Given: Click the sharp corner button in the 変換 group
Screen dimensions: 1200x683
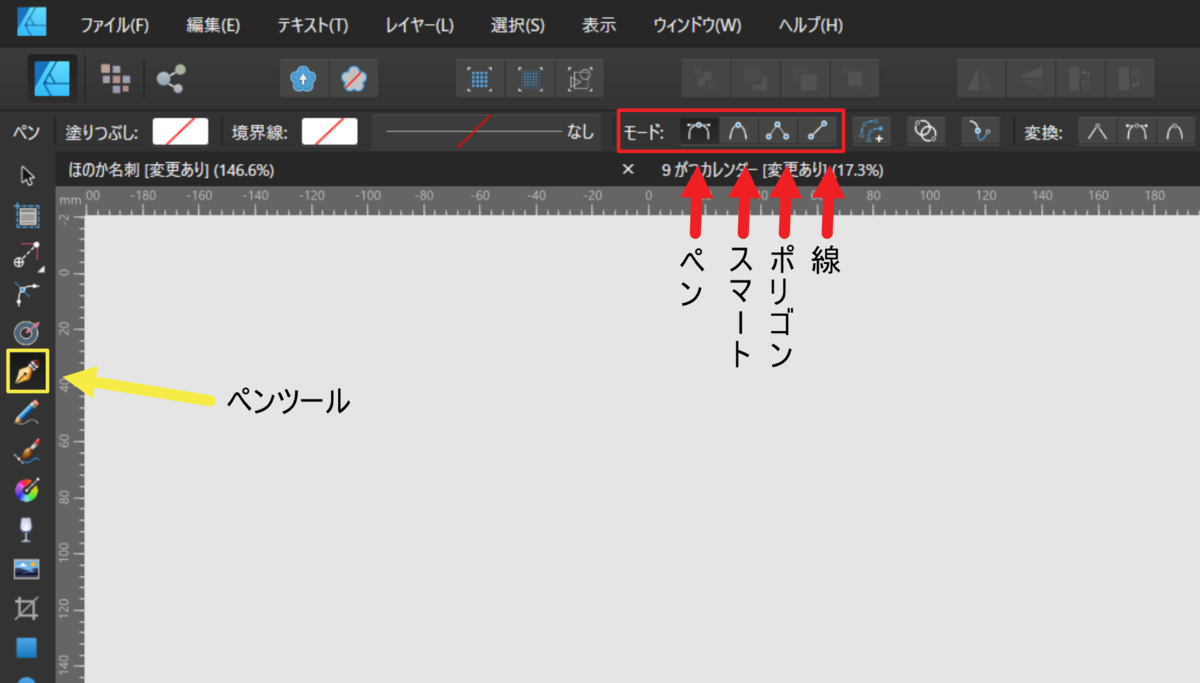Looking at the screenshot, I should (x=1097, y=130).
